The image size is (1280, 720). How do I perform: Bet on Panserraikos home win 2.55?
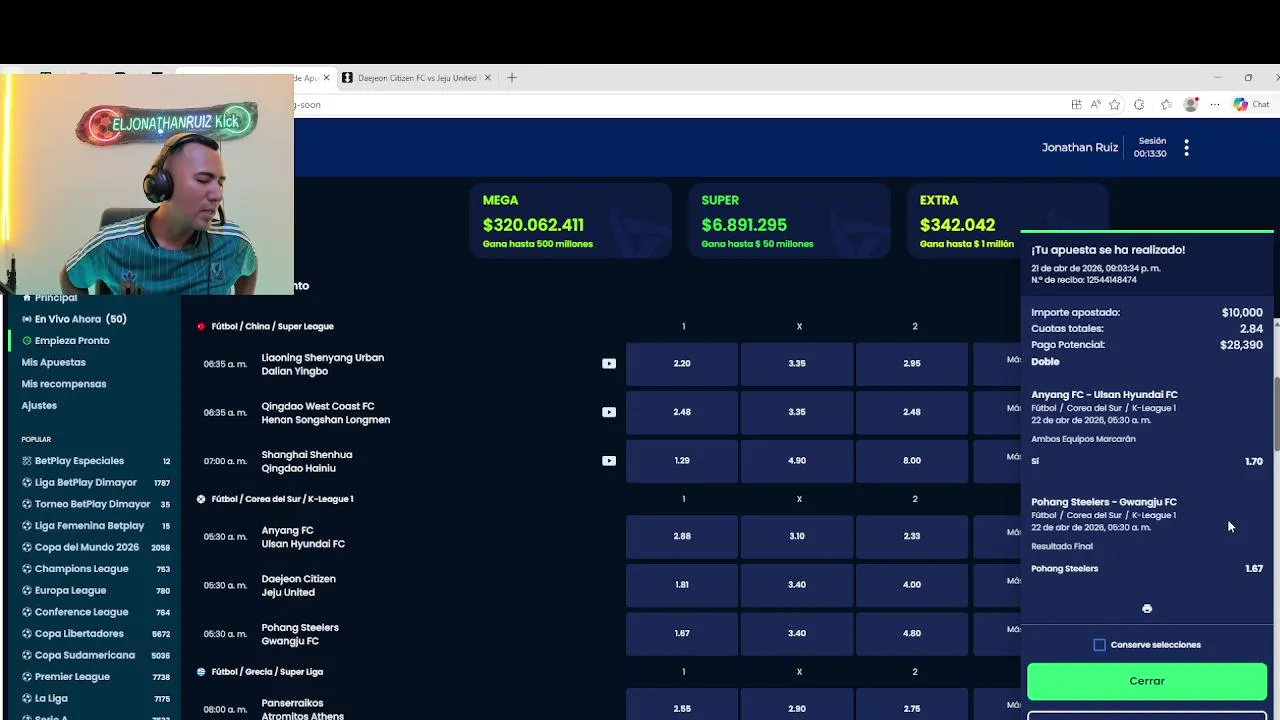coord(682,708)
